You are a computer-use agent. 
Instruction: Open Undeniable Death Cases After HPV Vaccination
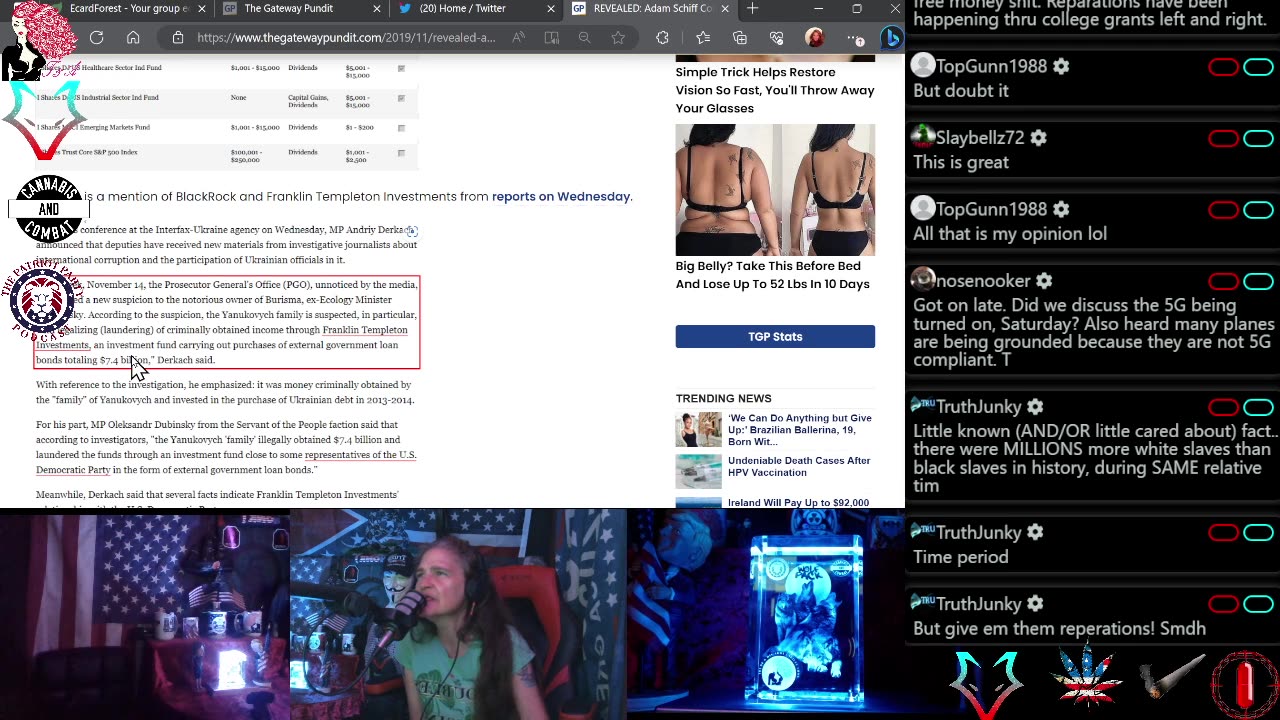pyautogui.click(x=799, y=467)
